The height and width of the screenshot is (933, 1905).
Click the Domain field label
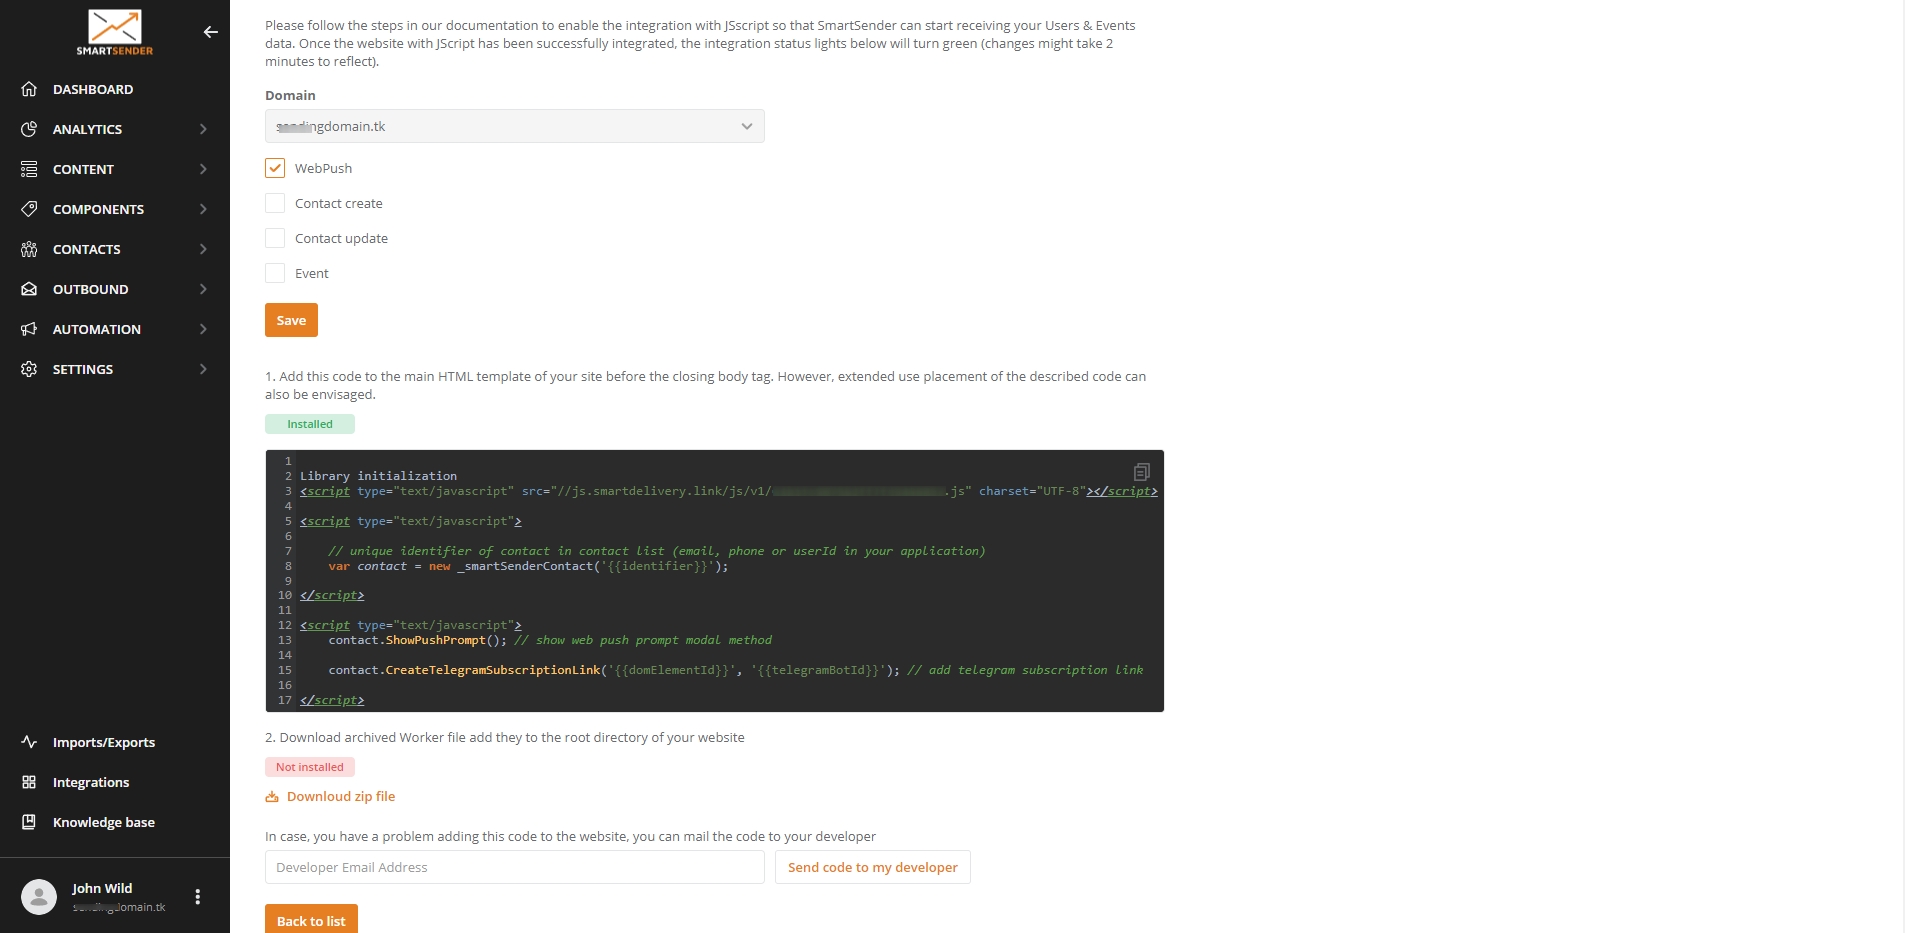(290, 95)
